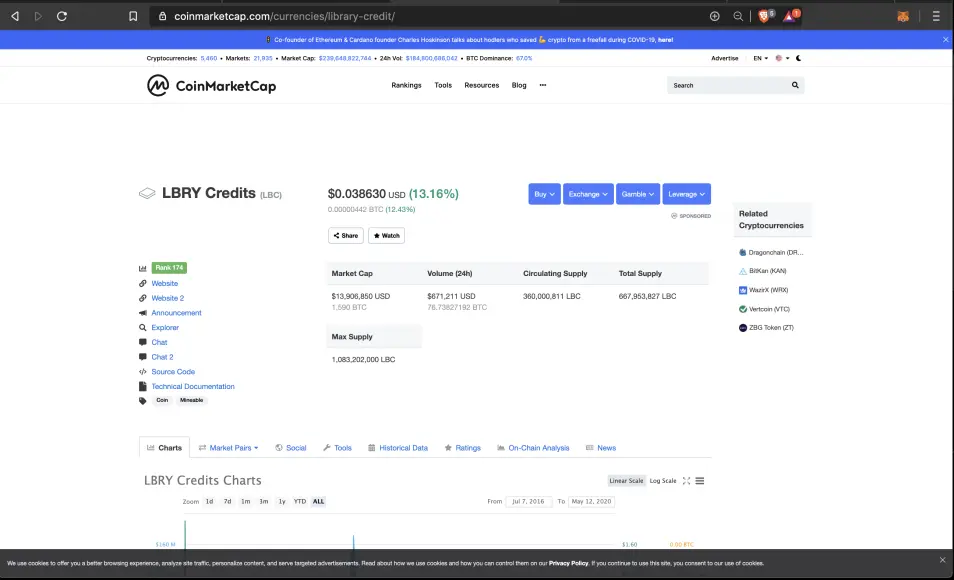Expand the Gamble dropdown button
This screenshot has height=580, width=954.
pyautogui.click(x=638, y=194)
